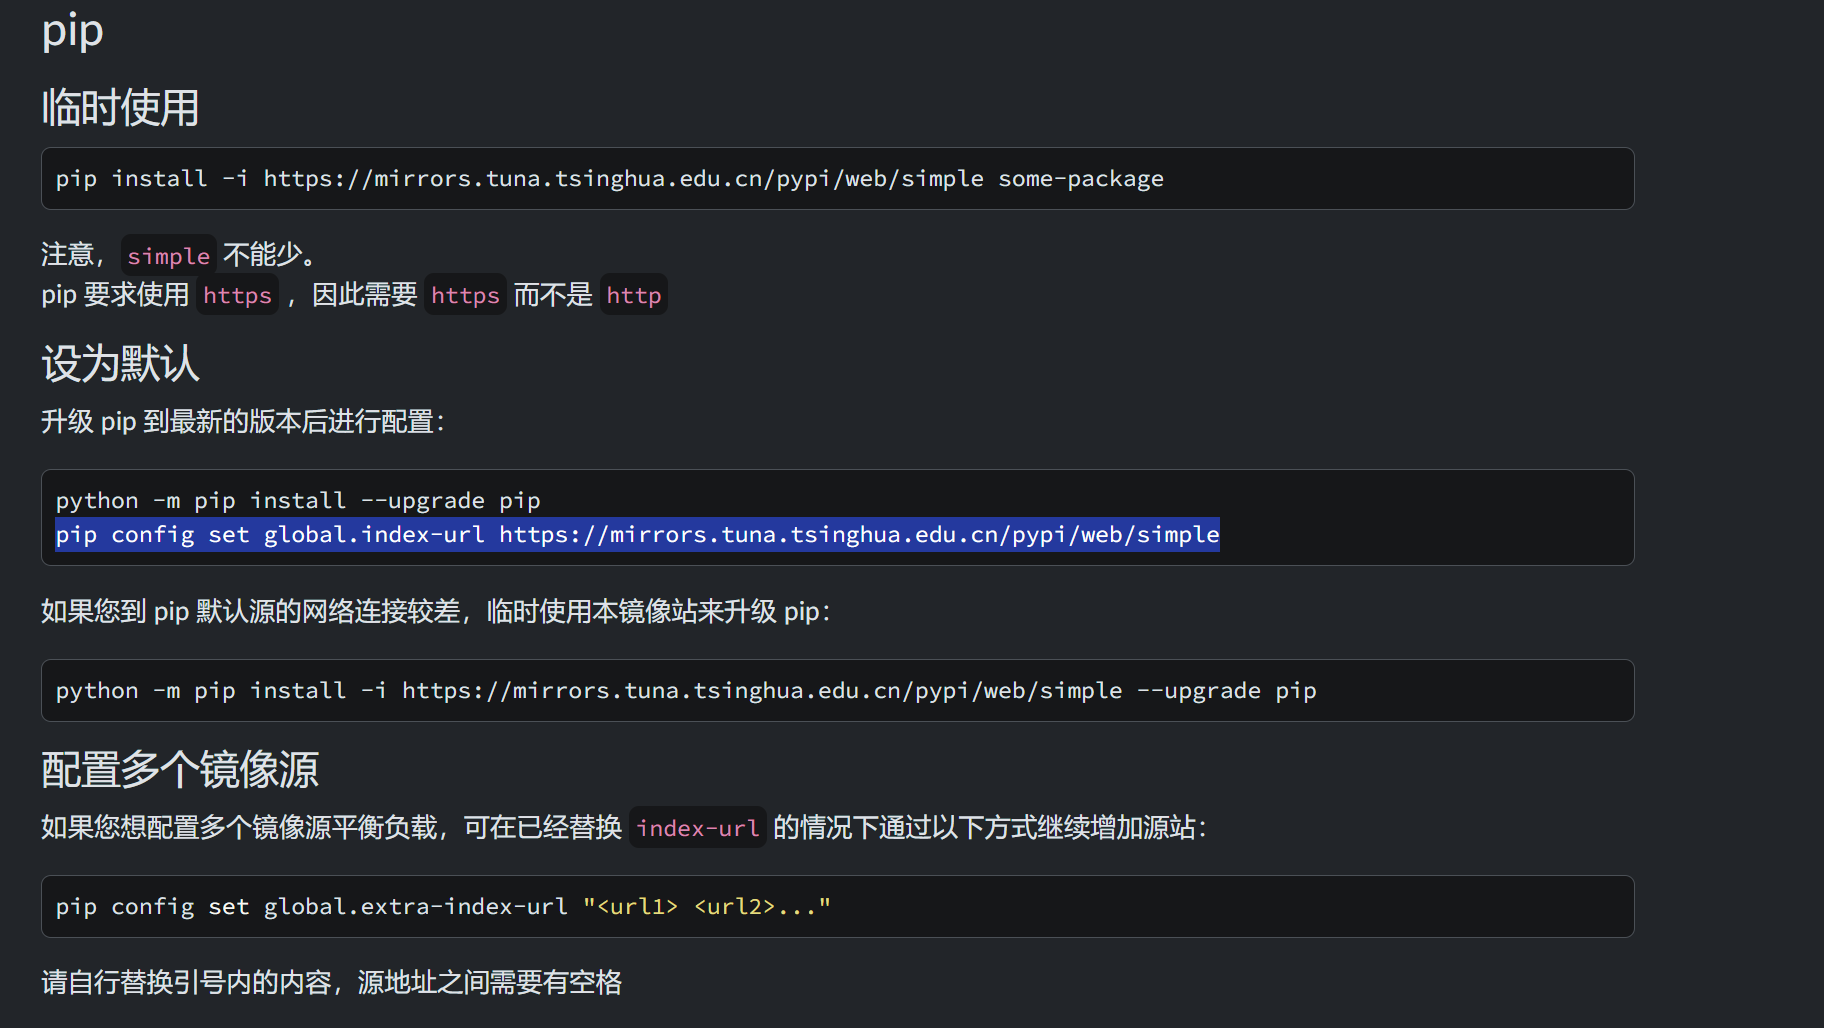The height and width of the screenshot is (1028, 1824).
Task: Click the second inline 'https' code tag after 因此需要
Action: click(465, 295)
